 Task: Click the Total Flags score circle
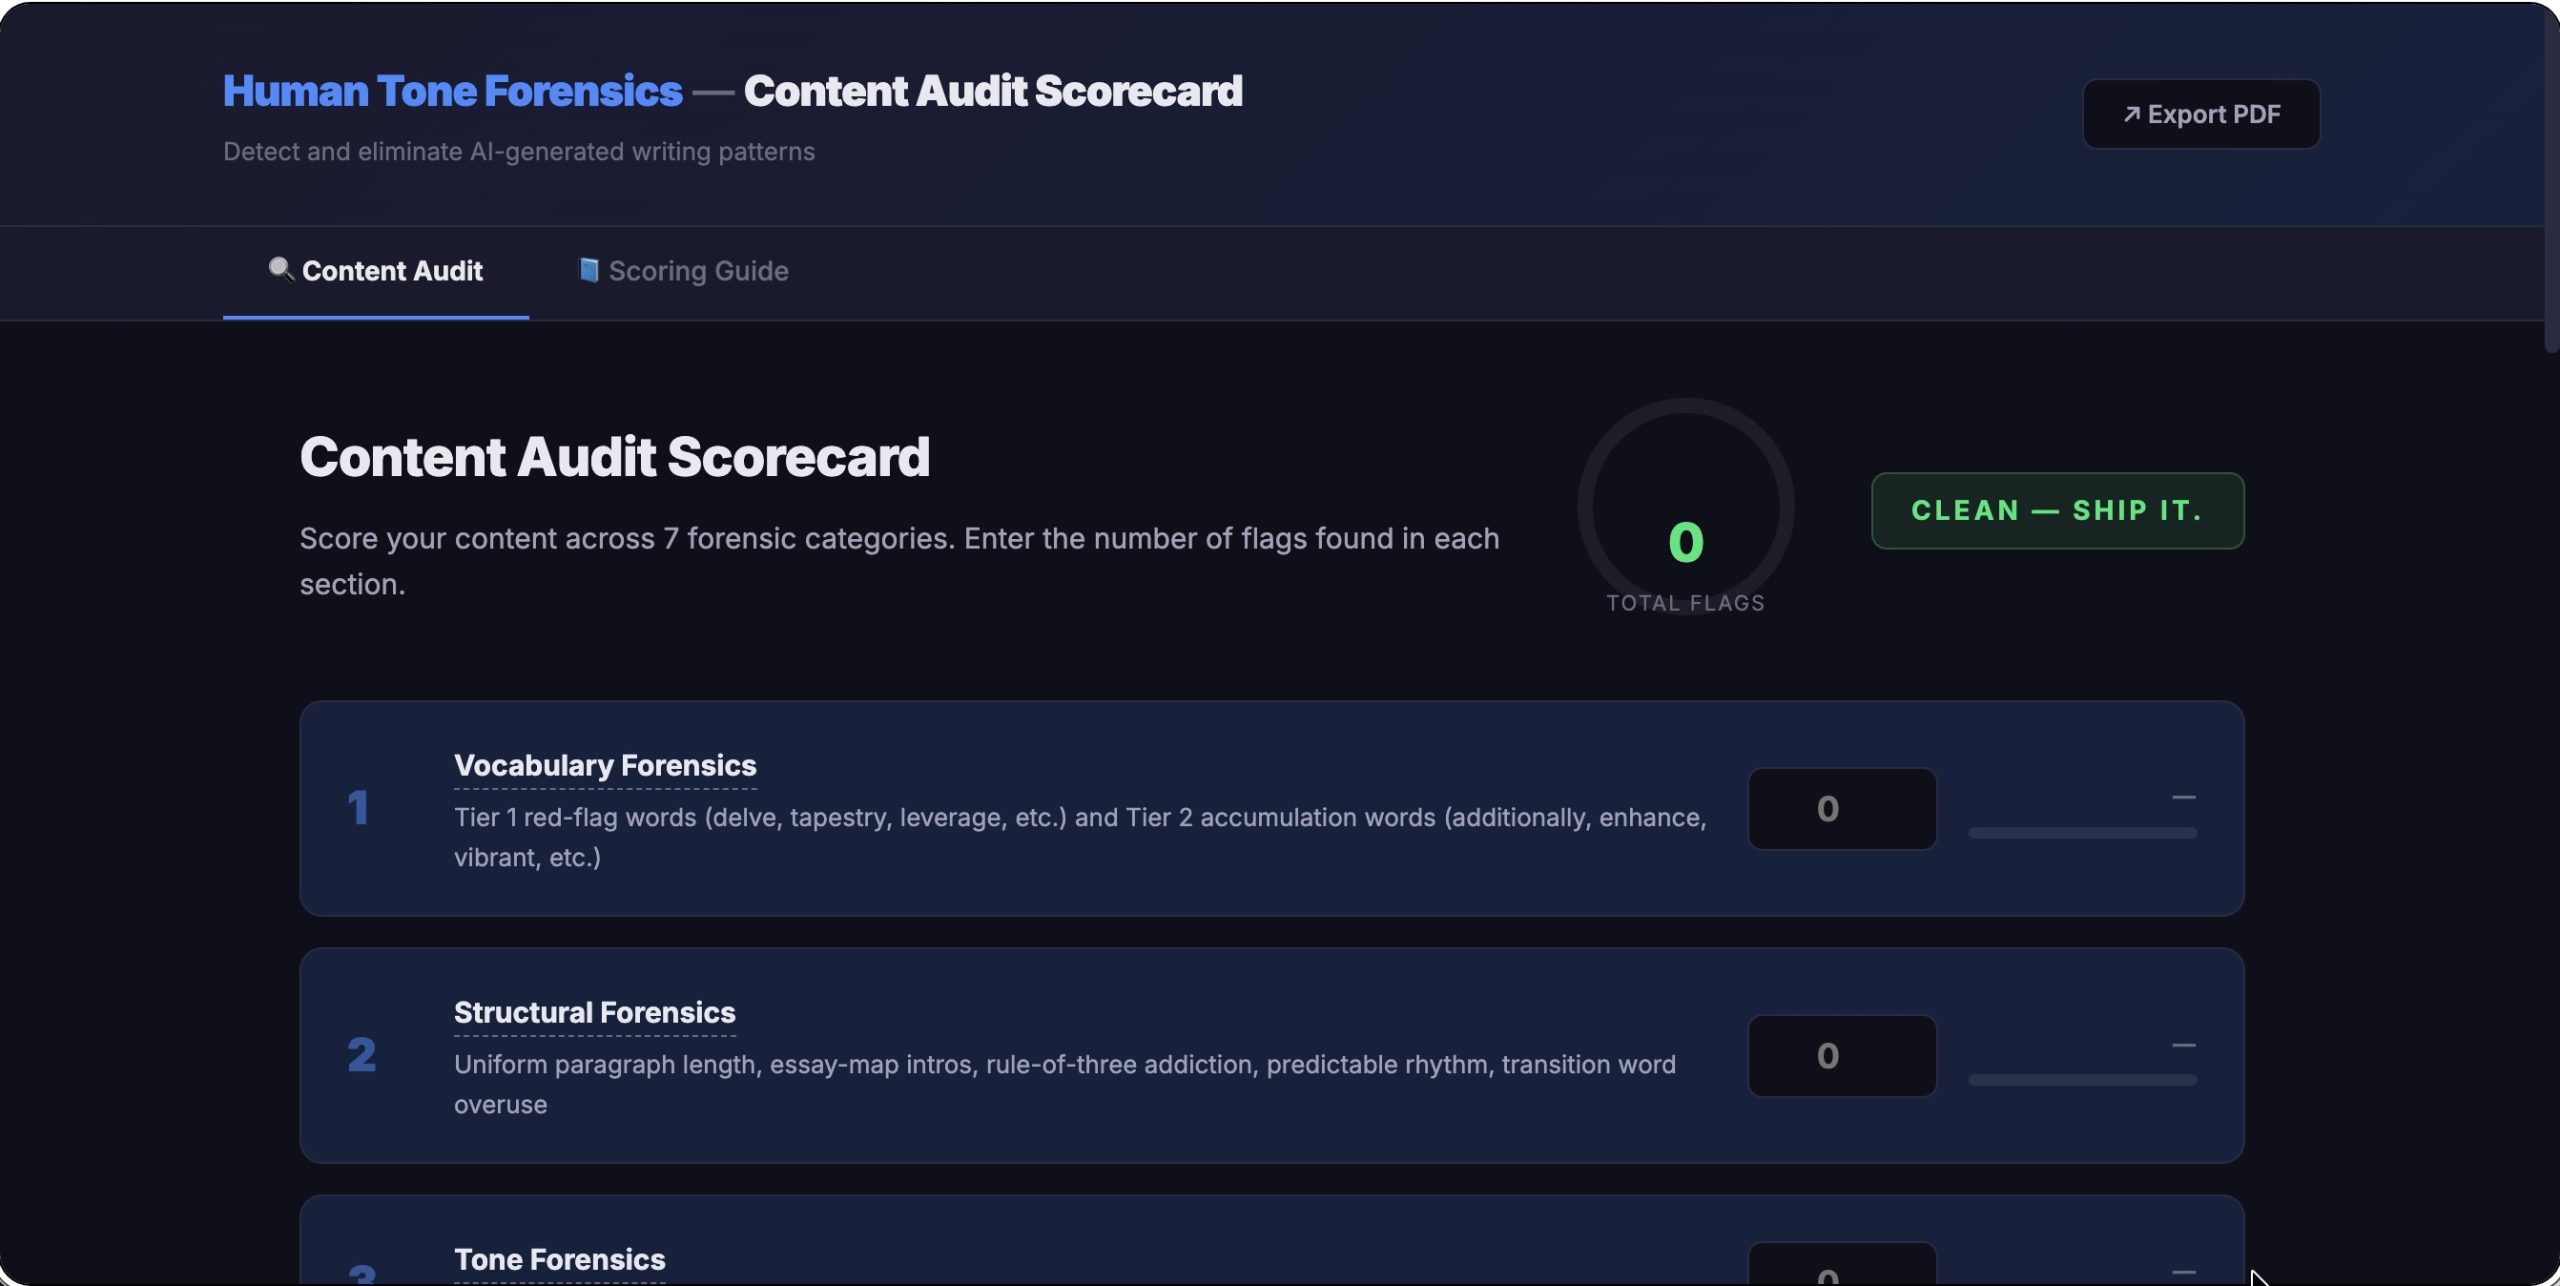click(x=1685, y=507)
